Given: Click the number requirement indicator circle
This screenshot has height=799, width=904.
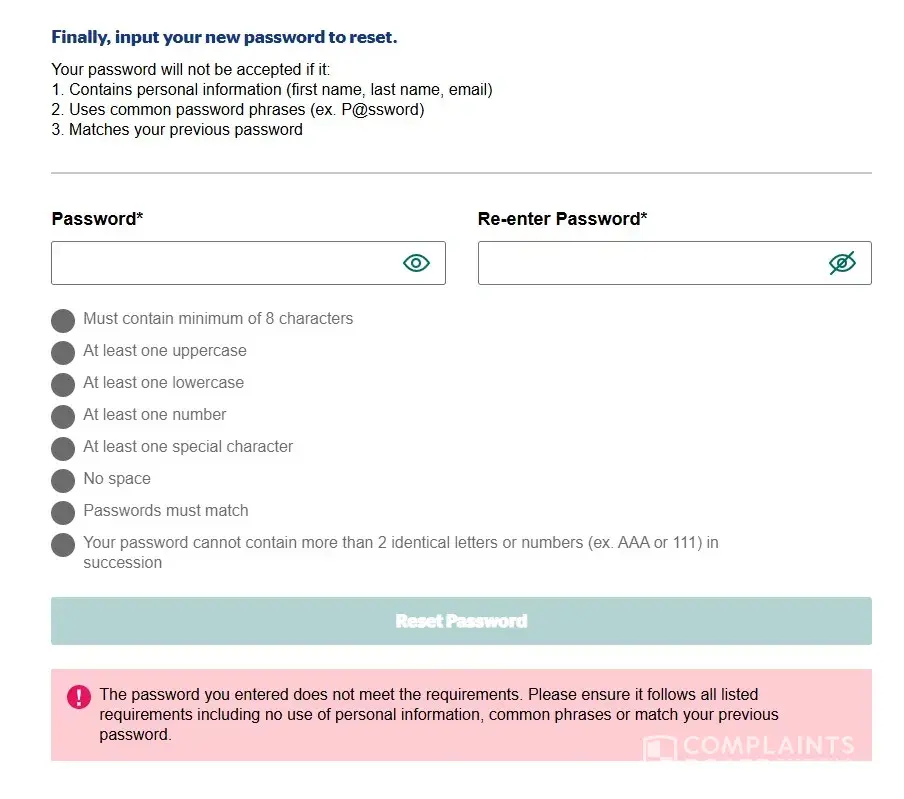Looking at the screenshot, I should (x=63, y=417).
